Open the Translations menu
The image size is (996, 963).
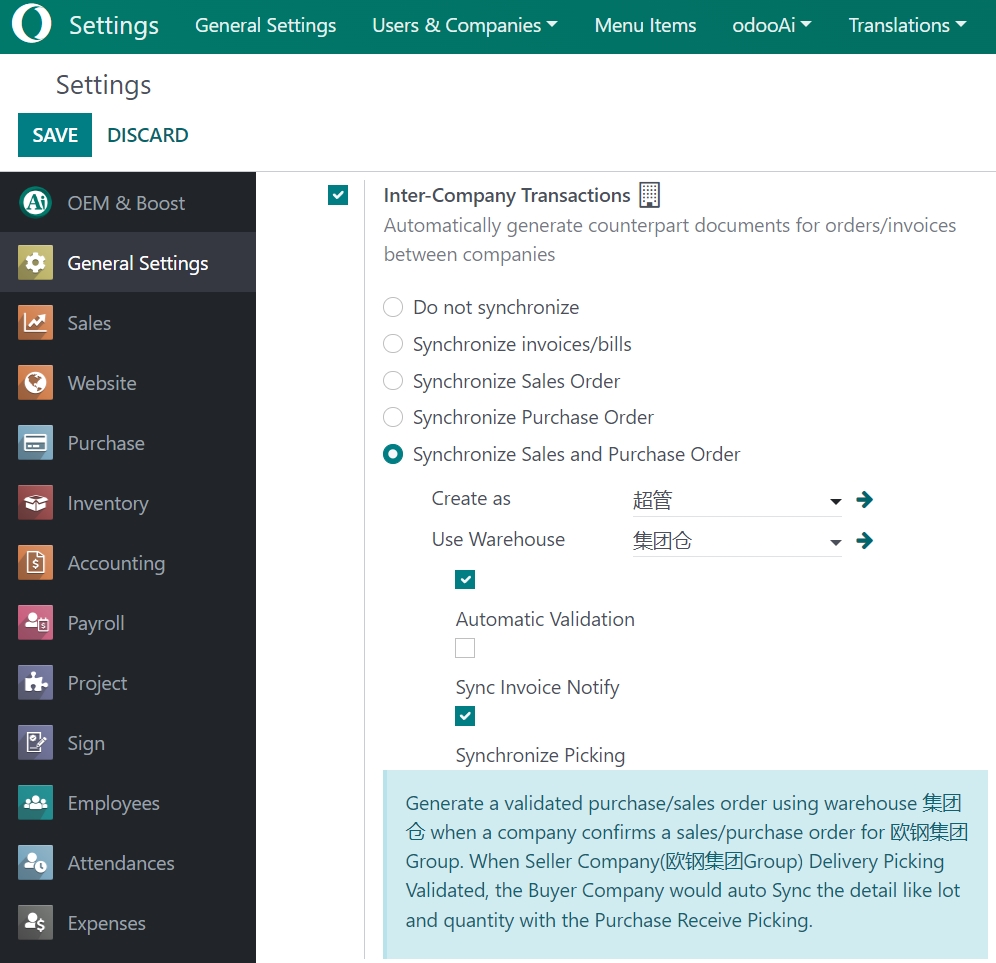(907, 26)
